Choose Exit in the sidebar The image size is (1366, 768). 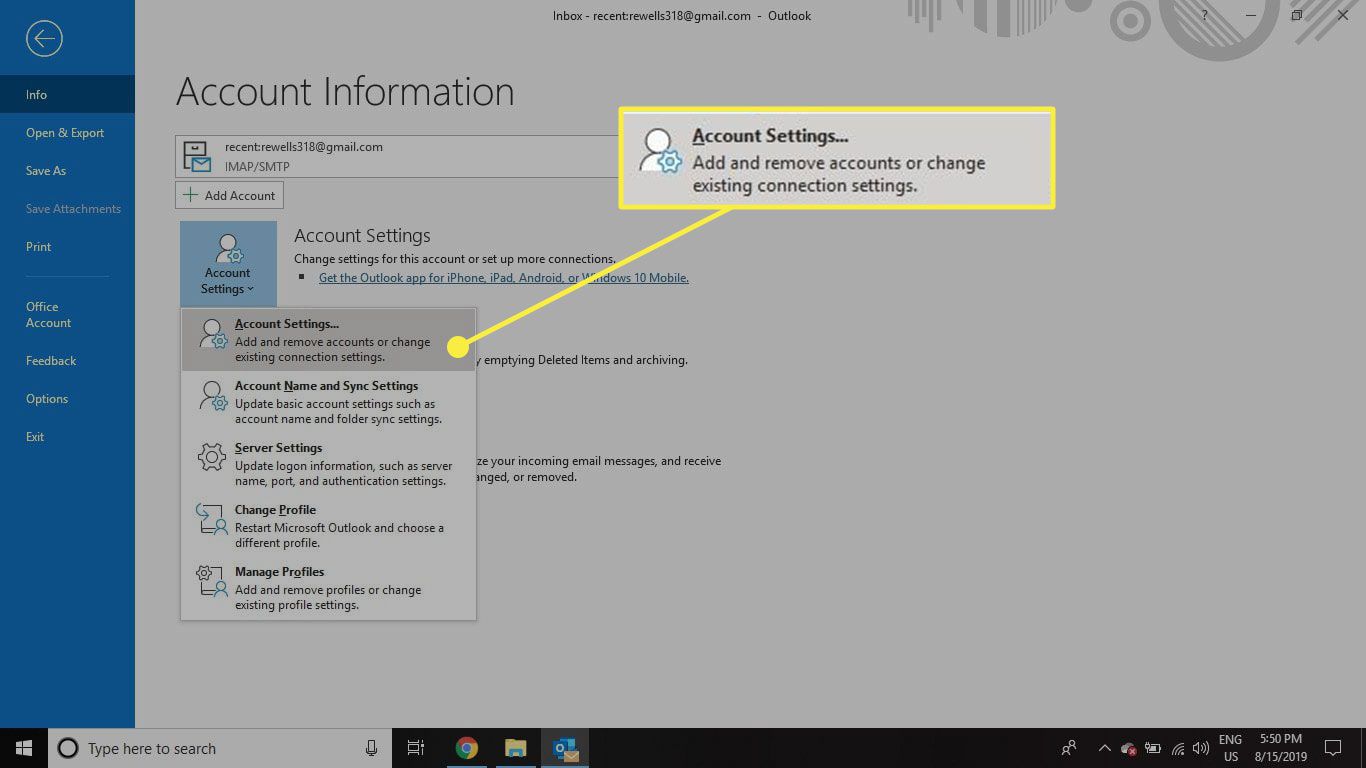67,436
